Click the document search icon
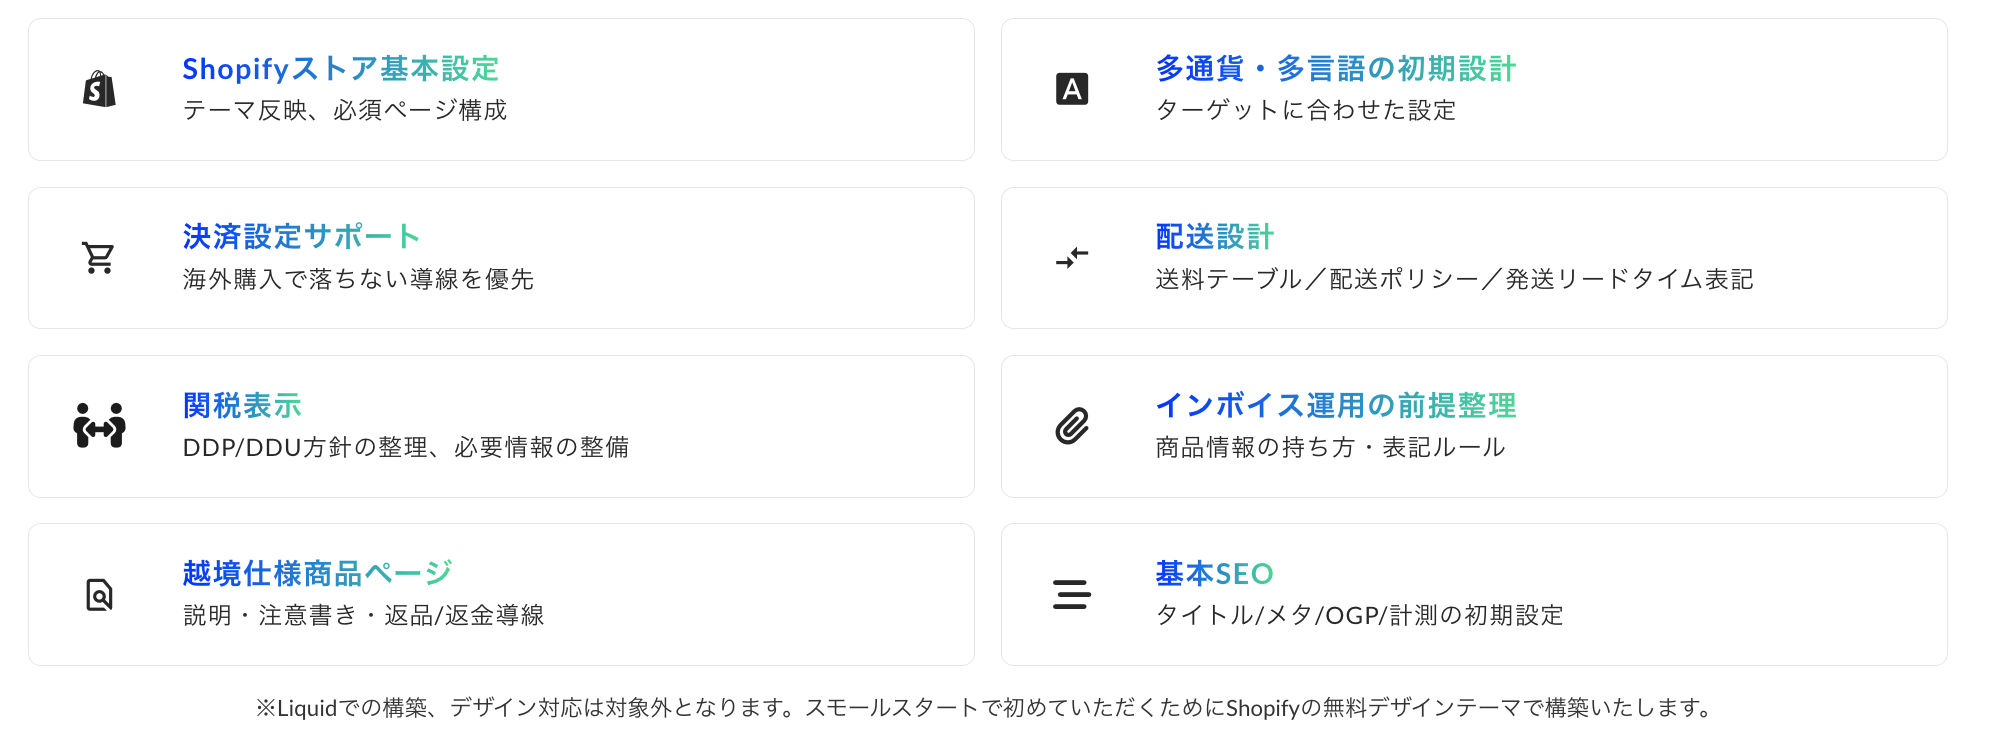 point(99,595)
